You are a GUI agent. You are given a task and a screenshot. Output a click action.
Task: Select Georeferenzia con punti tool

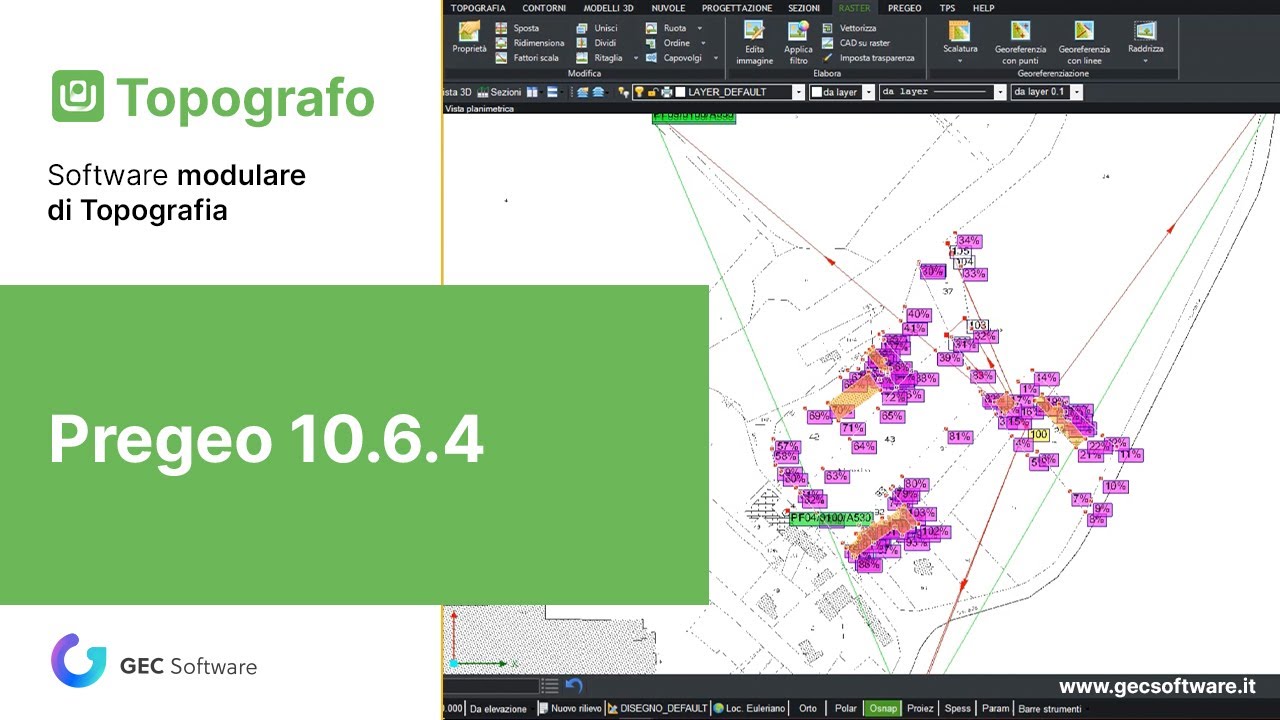coord(1020,42)
